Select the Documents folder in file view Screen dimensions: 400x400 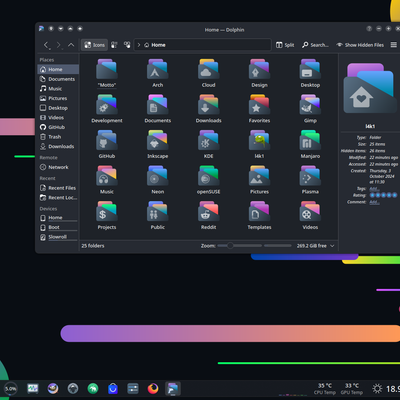point(158,104)
